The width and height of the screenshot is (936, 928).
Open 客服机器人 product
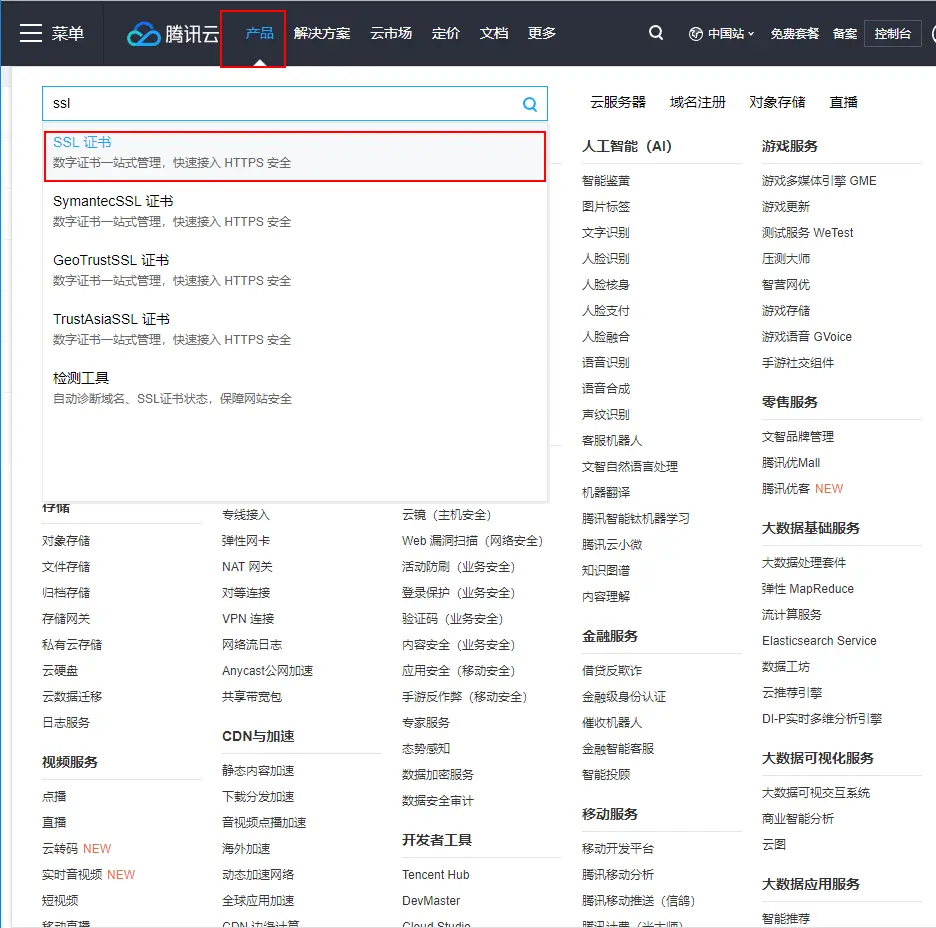click(612, 441)
